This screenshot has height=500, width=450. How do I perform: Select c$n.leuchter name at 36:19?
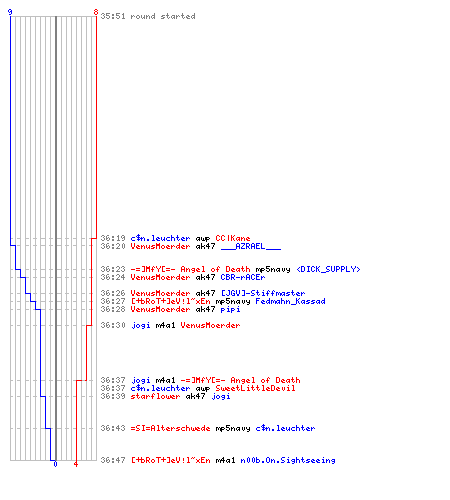click(x=160, y=238)
